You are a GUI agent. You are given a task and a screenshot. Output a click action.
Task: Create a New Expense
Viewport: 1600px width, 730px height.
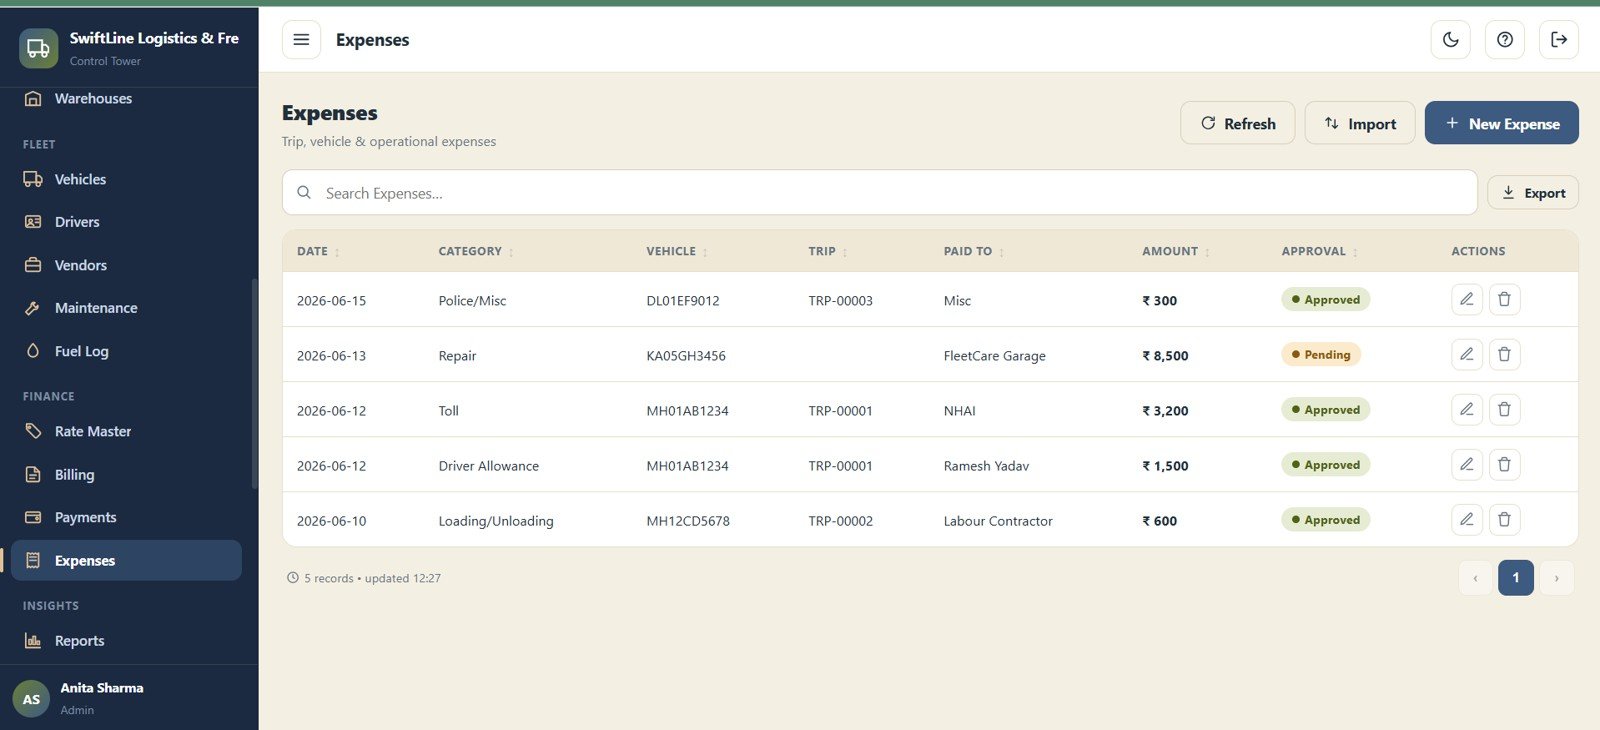tap(1501, 123)
